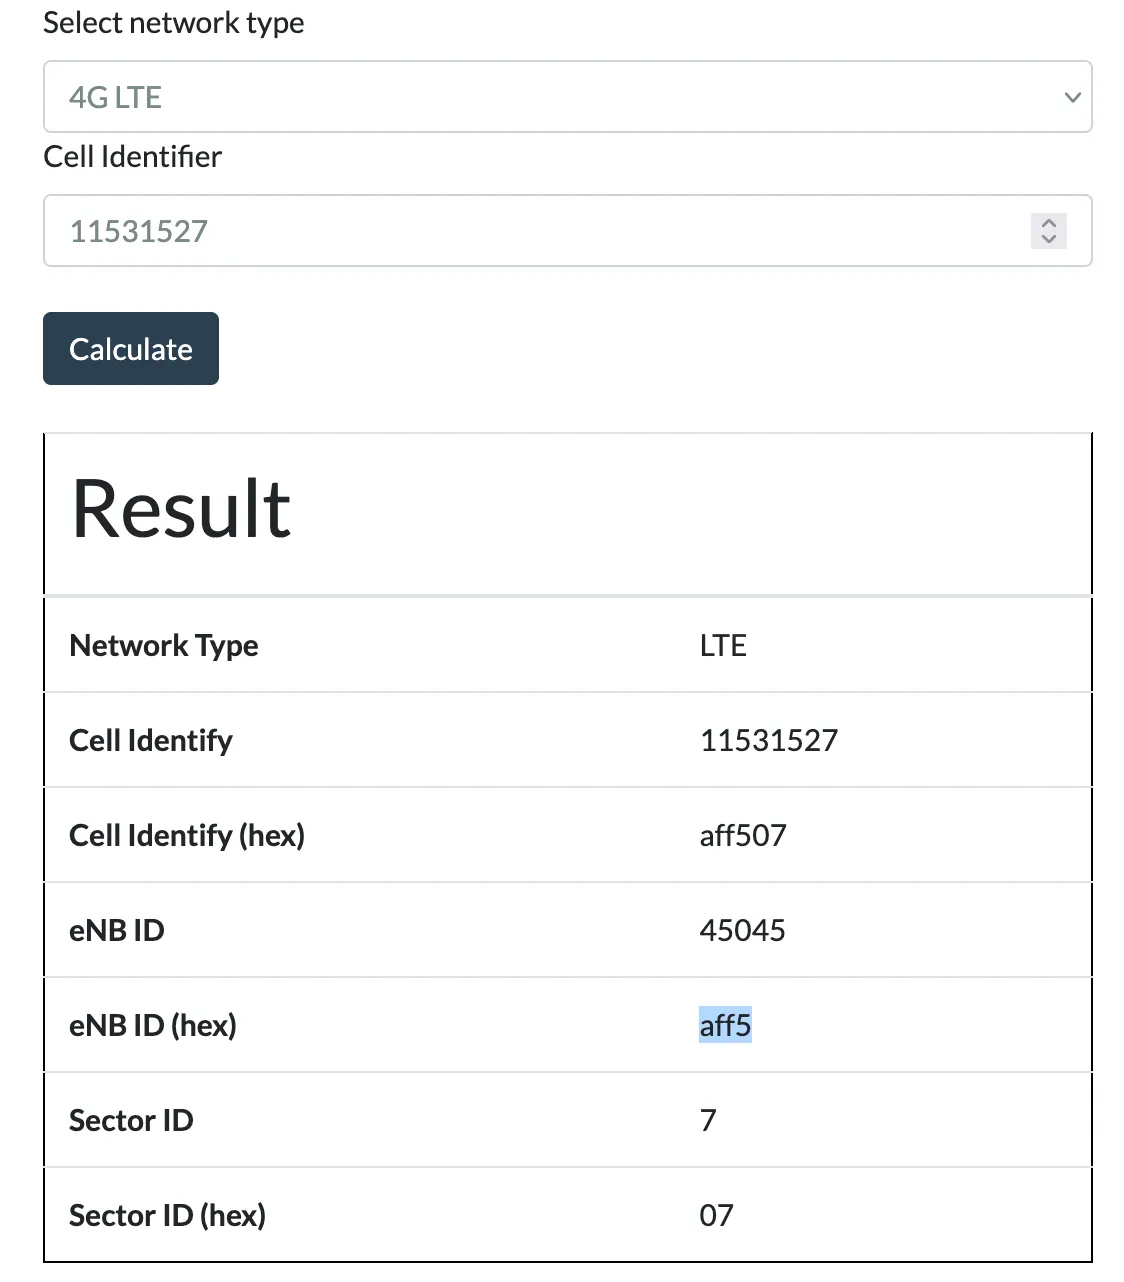Viewport: 1124px width, 1282px height.
Task: Click the chevron arrow of network selector
Action: click(x=1072, y=97)
